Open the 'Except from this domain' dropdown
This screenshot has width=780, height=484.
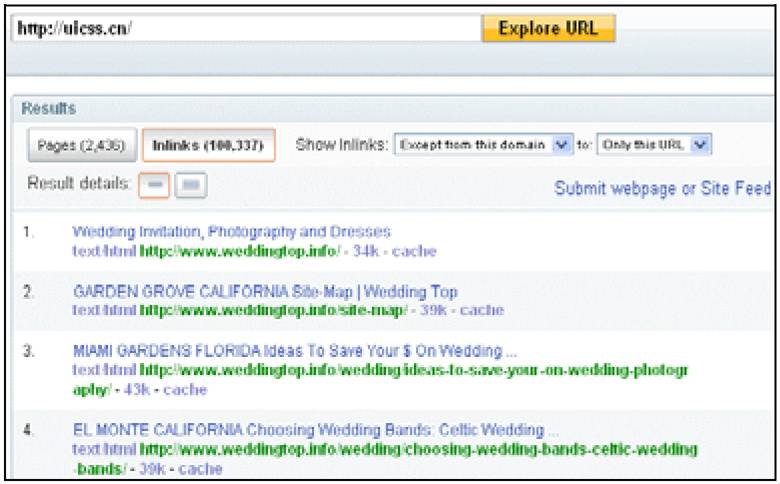coord(484,145)
